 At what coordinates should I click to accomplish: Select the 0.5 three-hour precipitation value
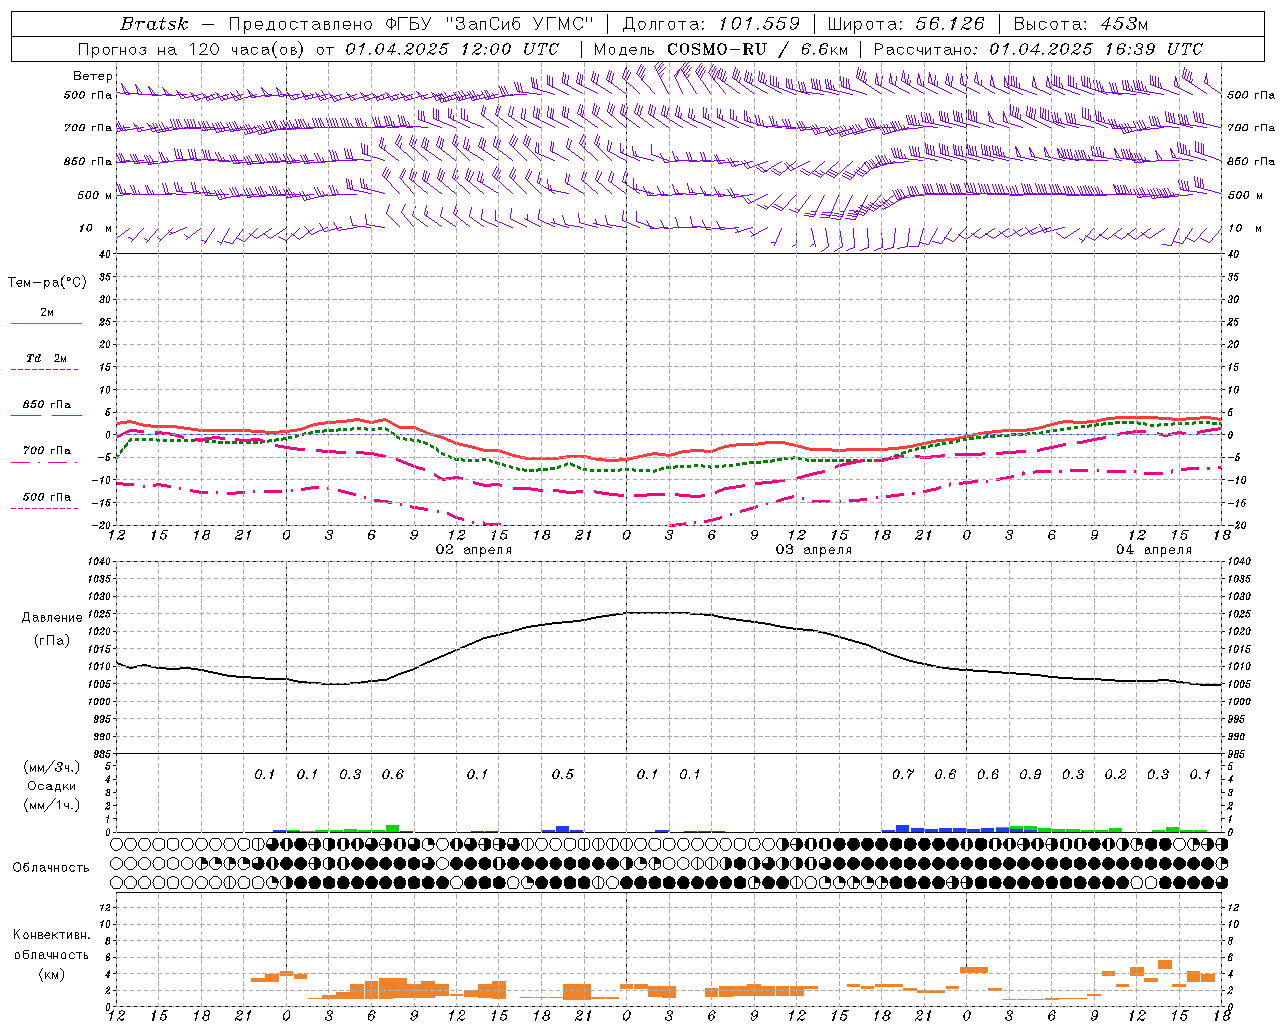coord(563,775)
